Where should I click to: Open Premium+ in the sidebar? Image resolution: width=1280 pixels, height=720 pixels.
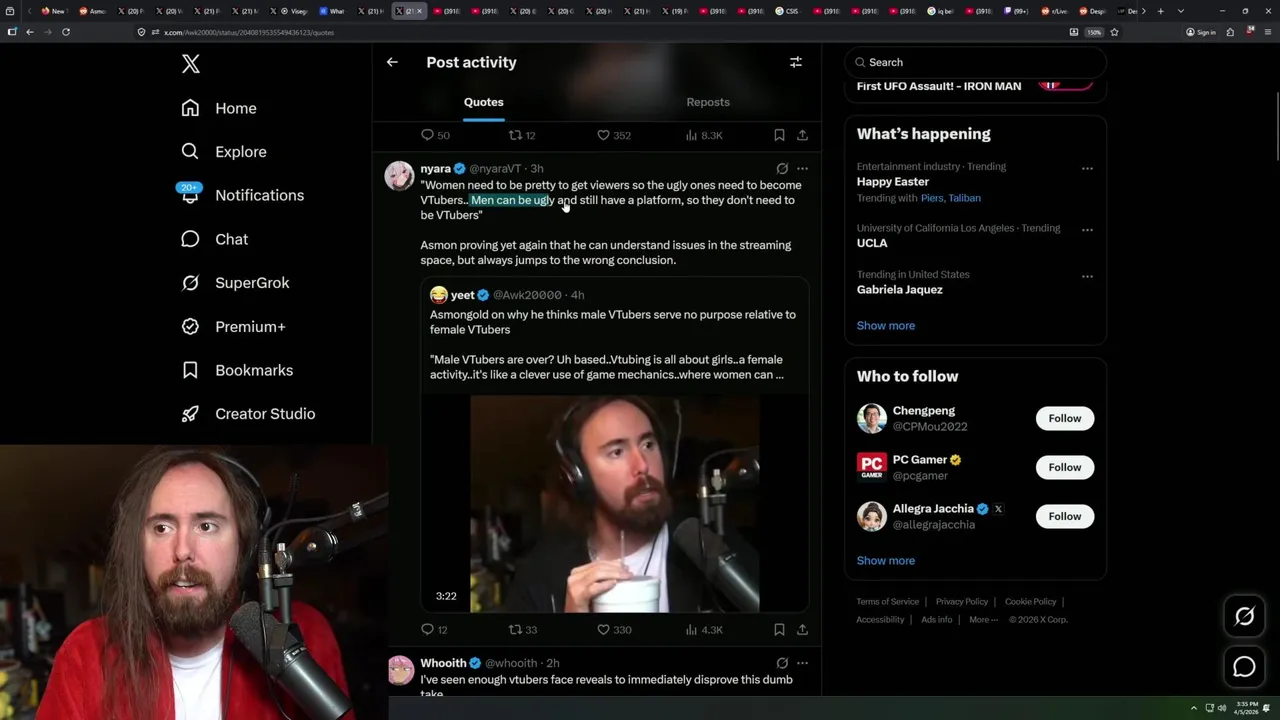(x=233, y=326)
